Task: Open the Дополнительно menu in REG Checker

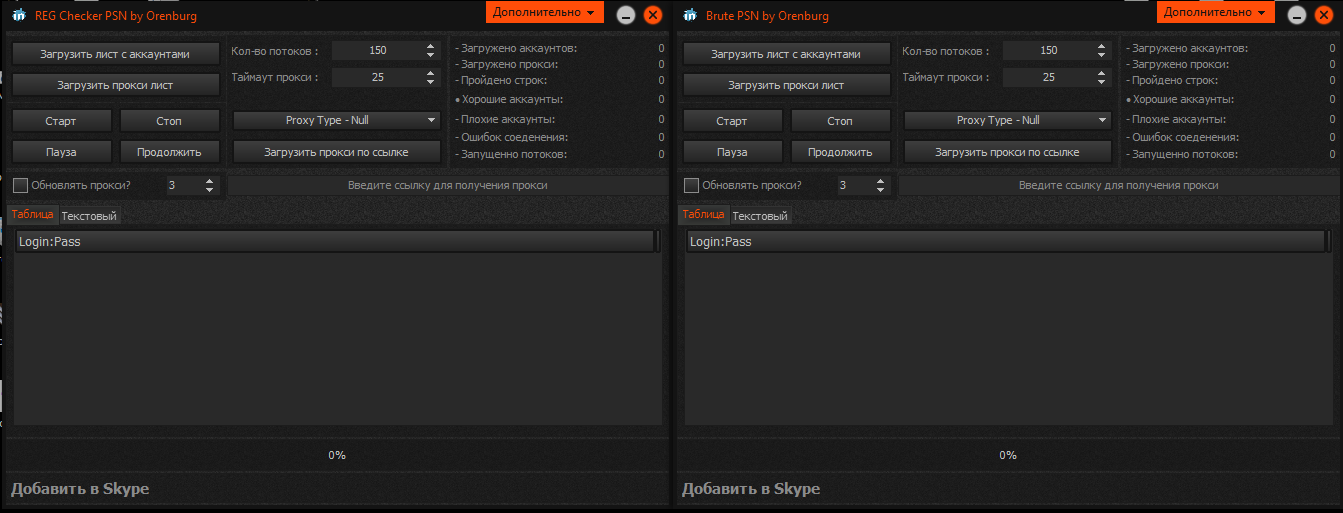Action: (x=545, y=12)
